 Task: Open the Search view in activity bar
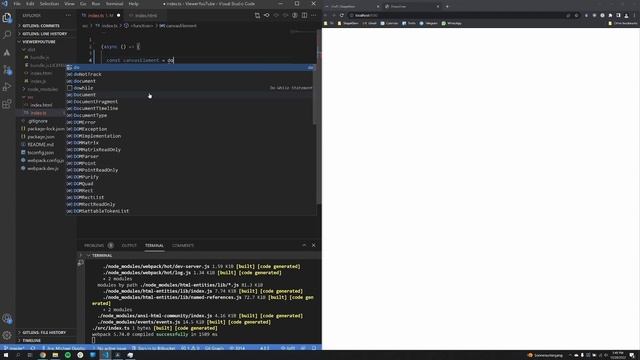point(7,35)
